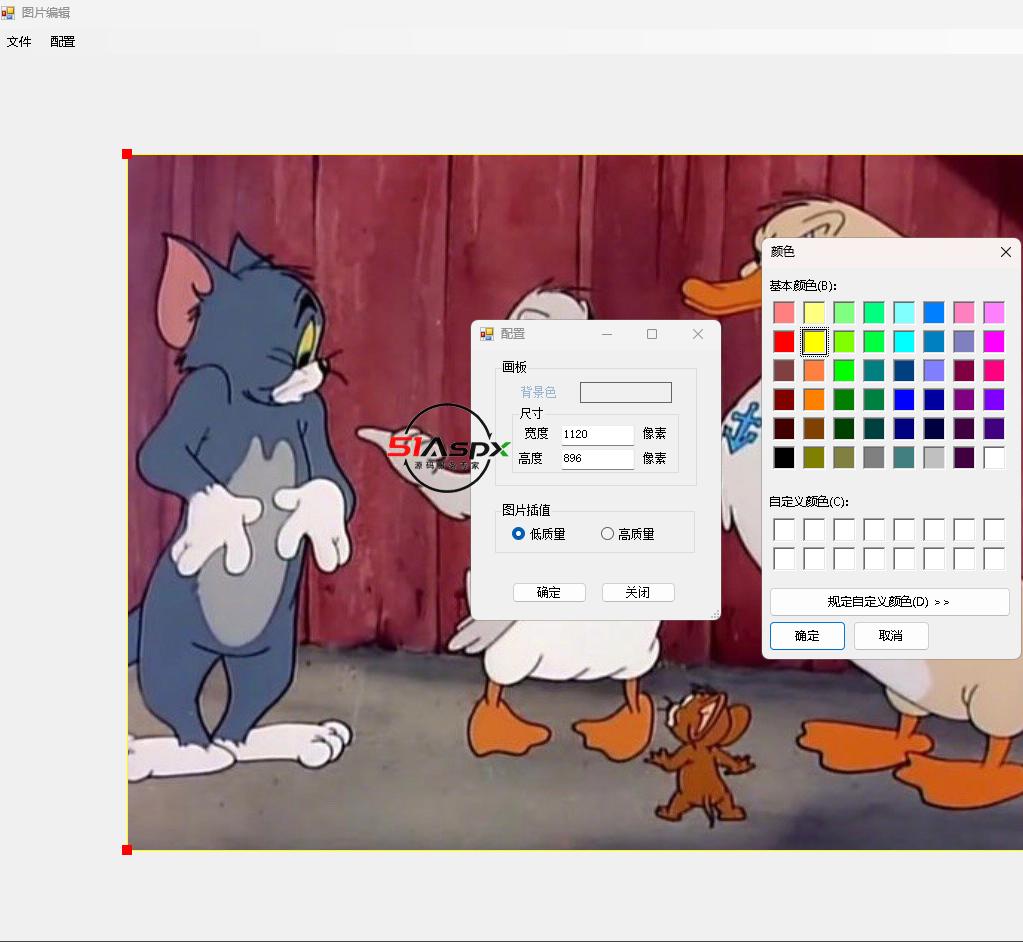1023x942 pixels.
Task: Click the Tom and Jerry canvas image
Action: pyautogui.click(x=575, y=502)
